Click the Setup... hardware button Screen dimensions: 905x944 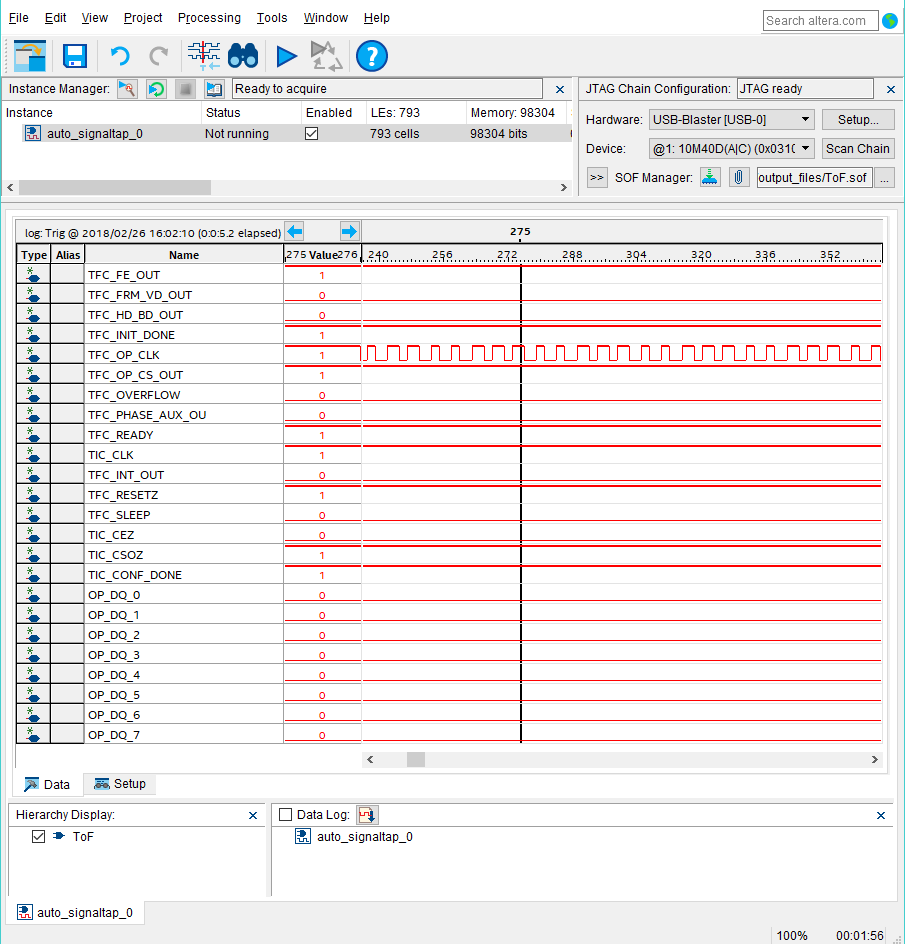[x=857, y=119]
